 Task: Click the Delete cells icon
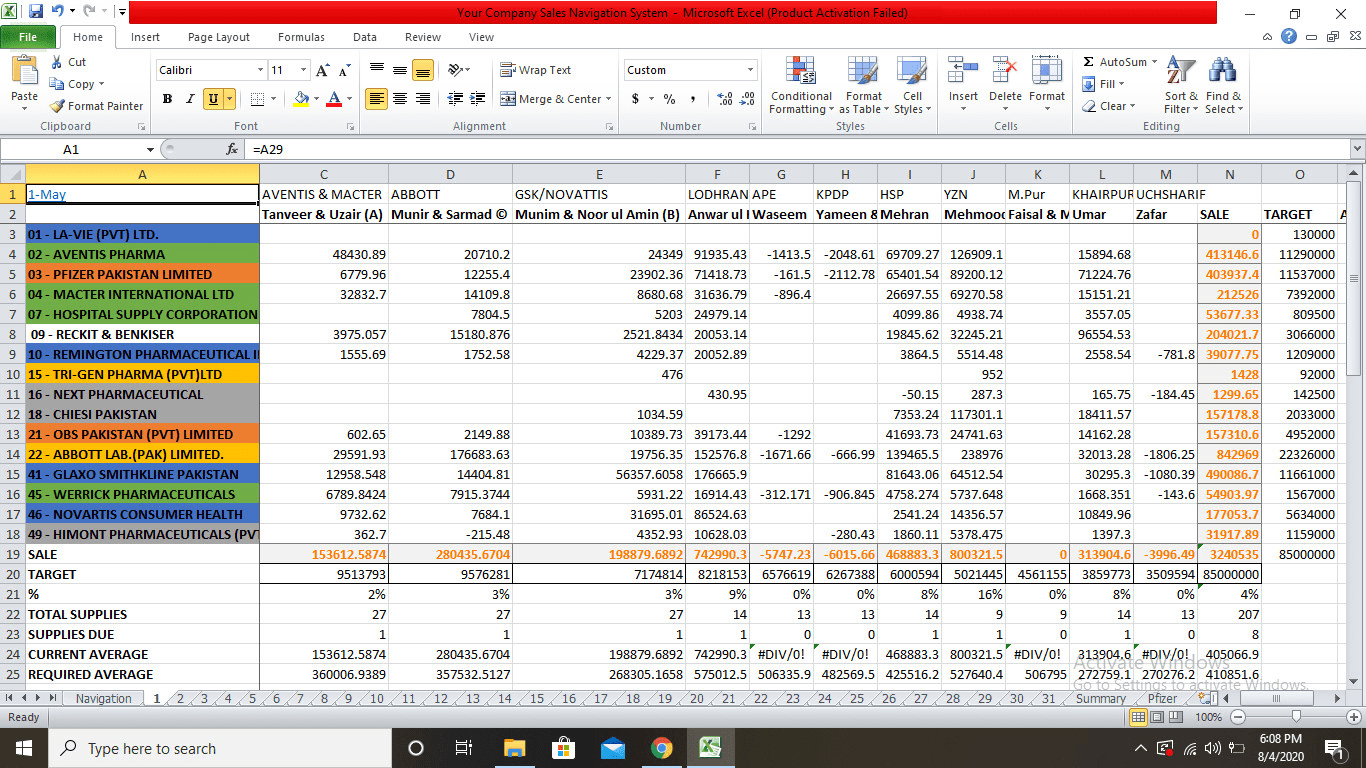(1005, 72)
